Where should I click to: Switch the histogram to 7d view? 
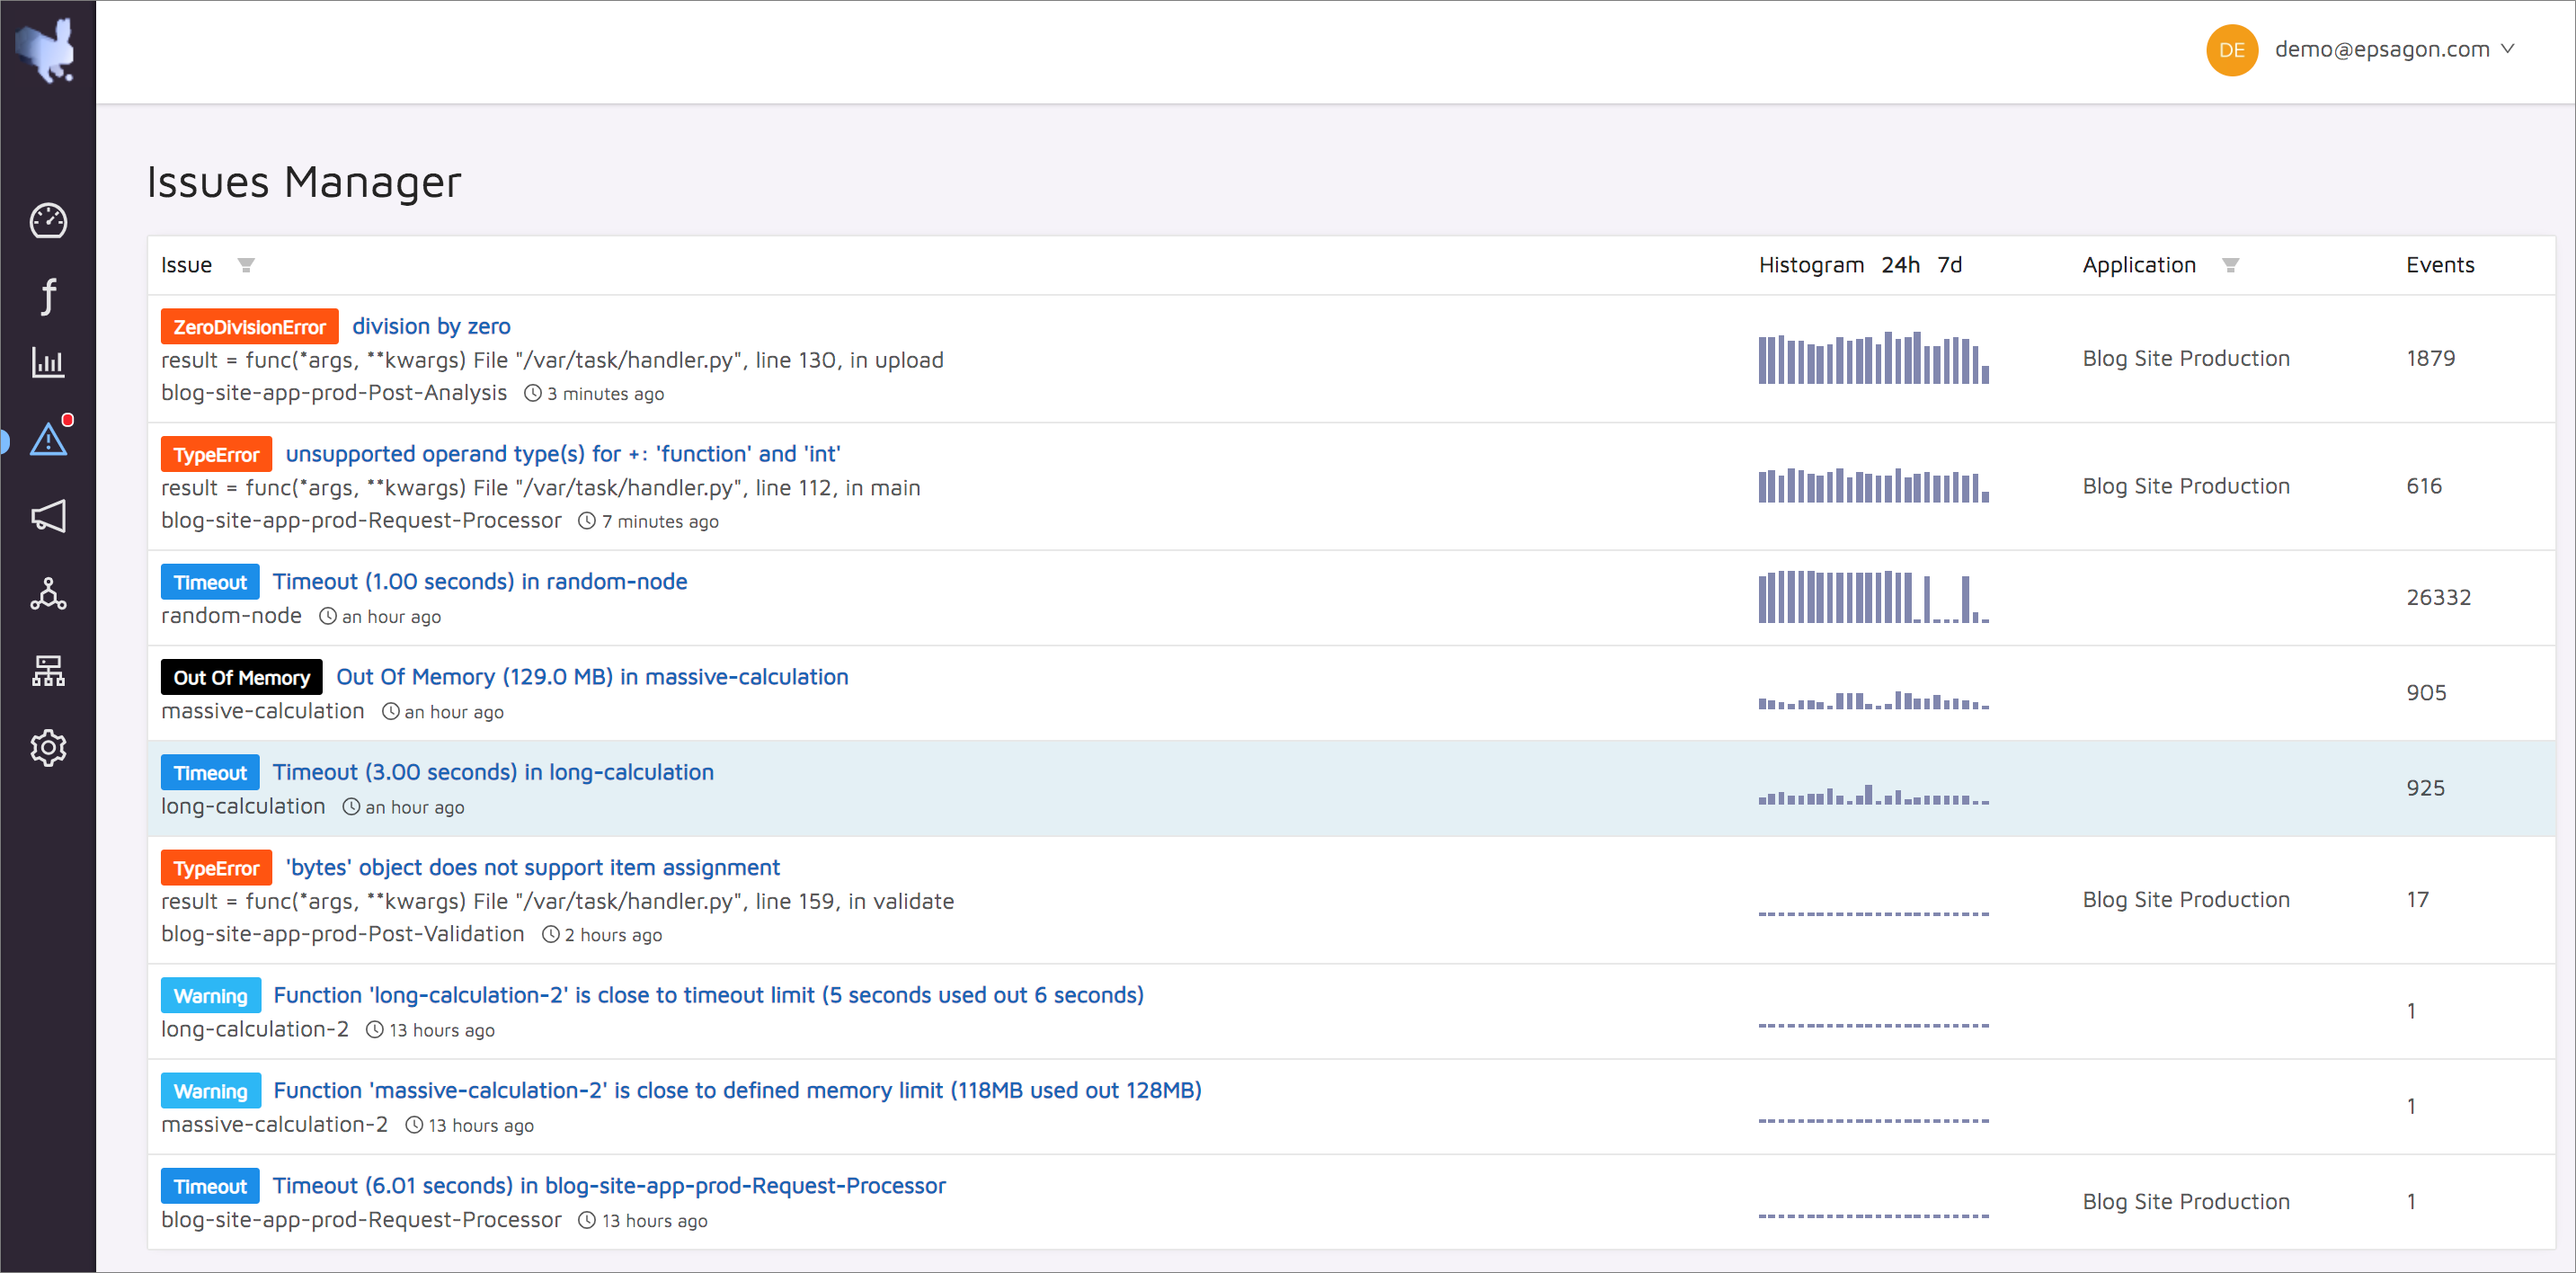(1949, 265)
